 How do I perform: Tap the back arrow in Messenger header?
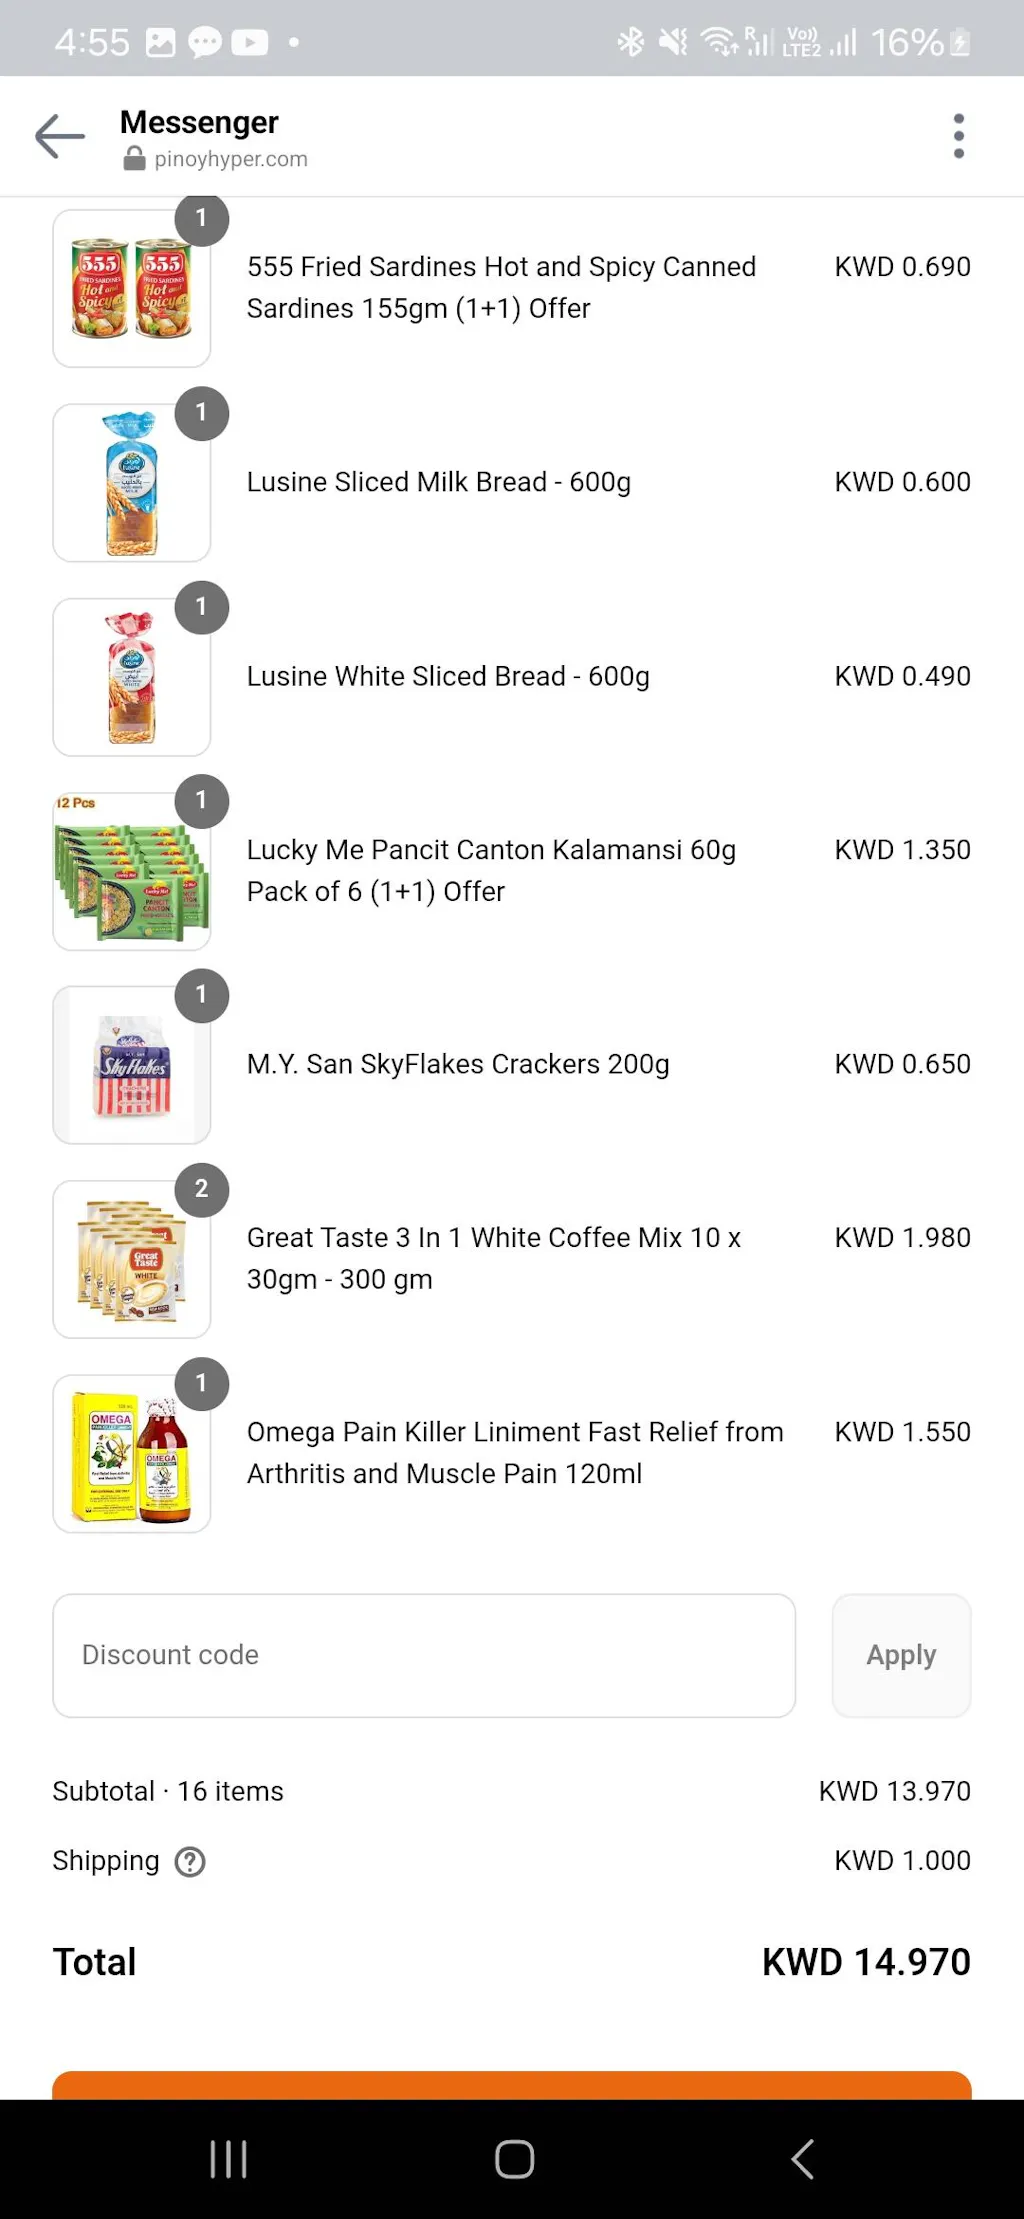pos(60,136)
